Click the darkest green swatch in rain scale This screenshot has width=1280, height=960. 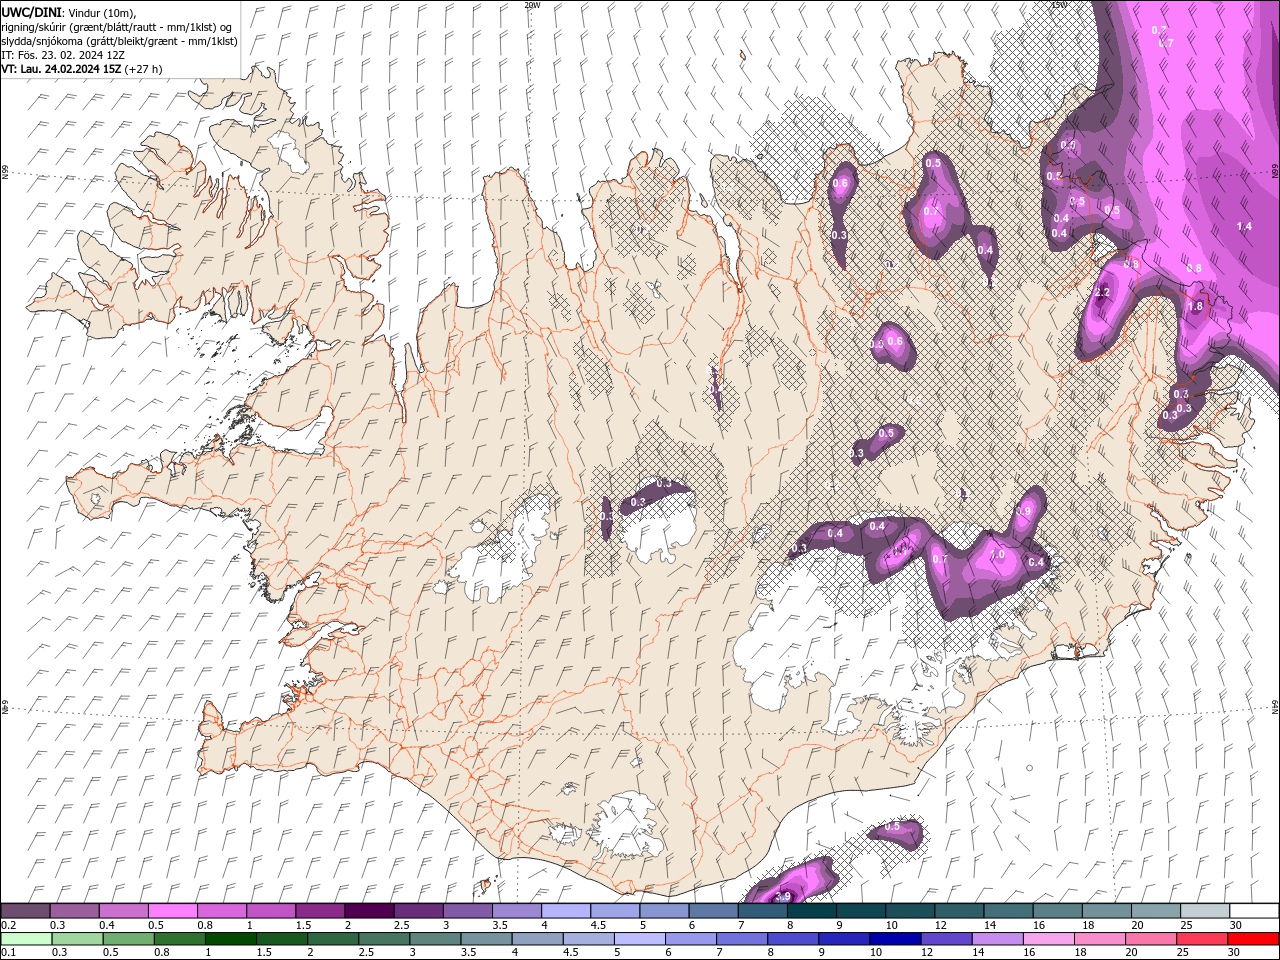point(231,939)
